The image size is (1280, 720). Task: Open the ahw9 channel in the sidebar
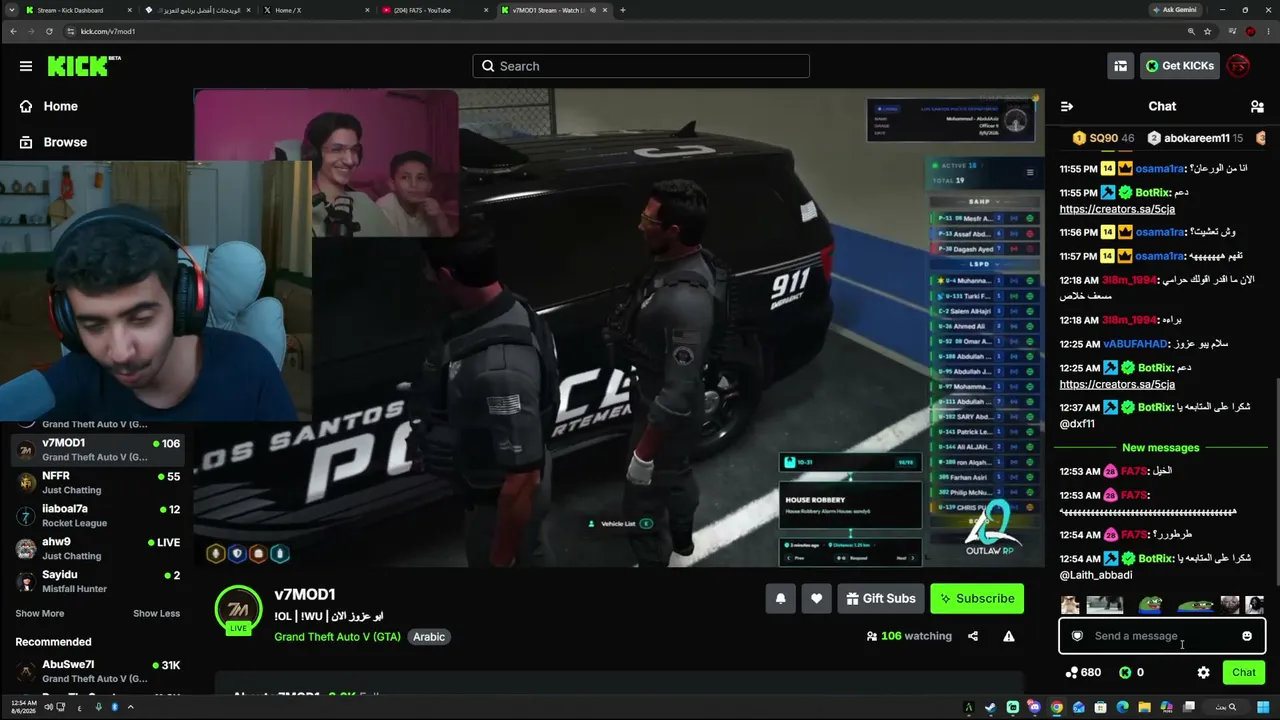97,549
